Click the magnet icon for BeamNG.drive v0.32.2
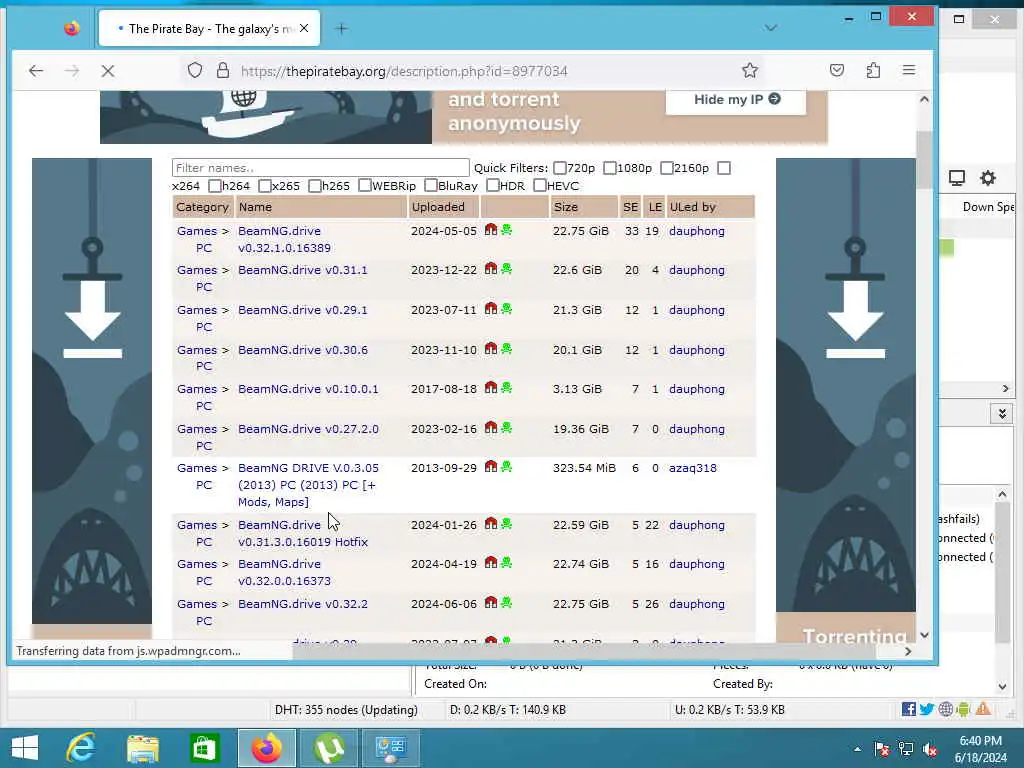This screenshot has width=1024, height=768. [x=491, y=603]
